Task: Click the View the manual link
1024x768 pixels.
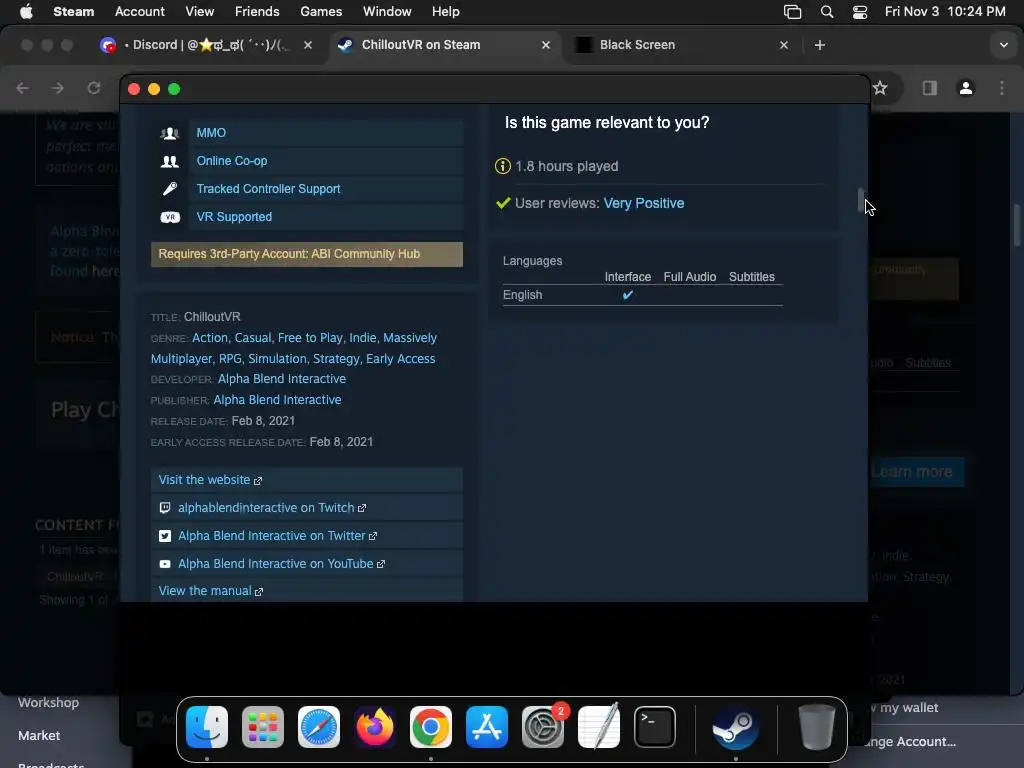Action: tap(210, 591)
